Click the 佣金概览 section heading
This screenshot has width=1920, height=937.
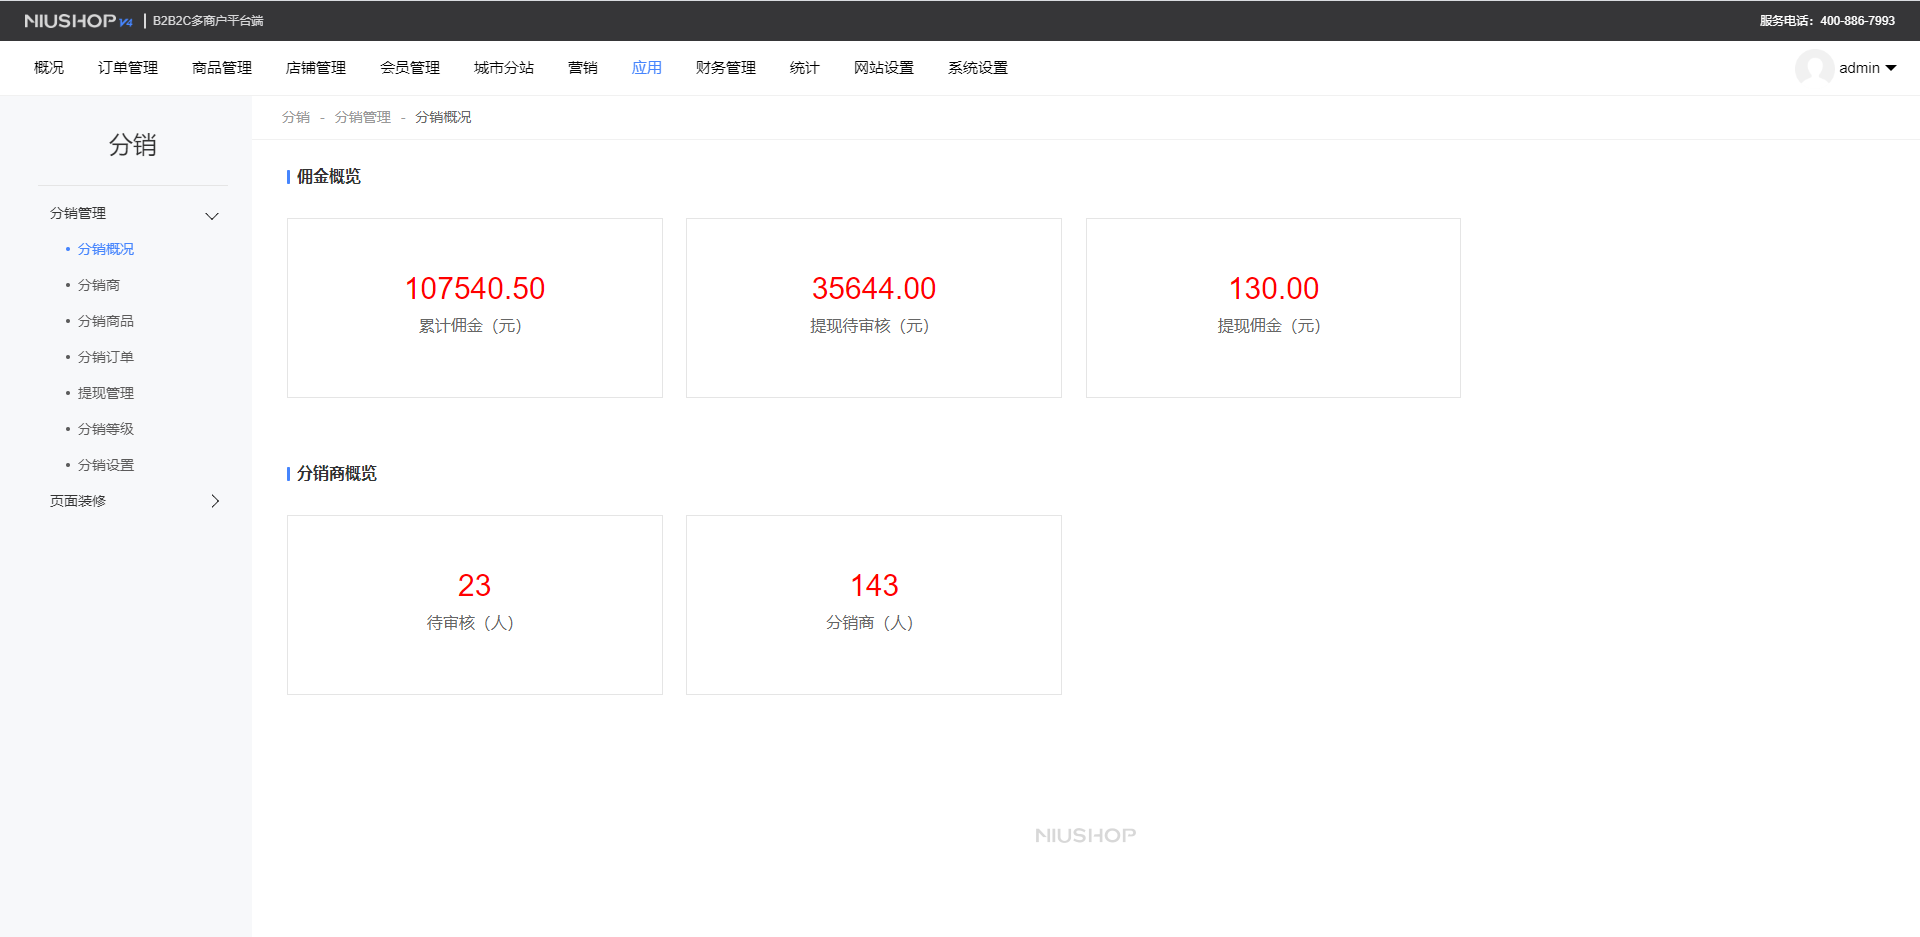click(329, 177)
